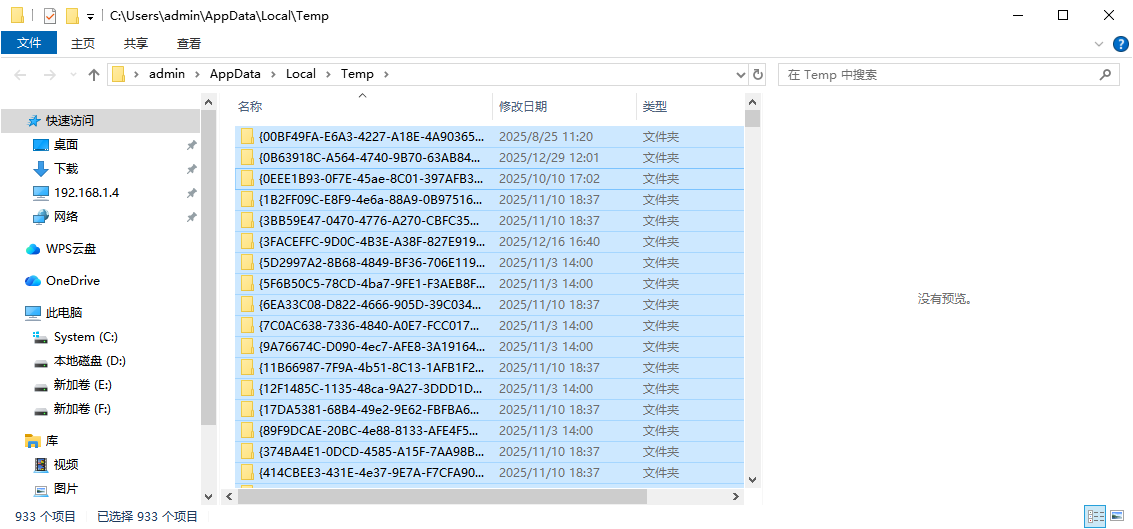1133x529 pixels.
Task: Expand the address bar history dropdown
Action: point(740,75)
